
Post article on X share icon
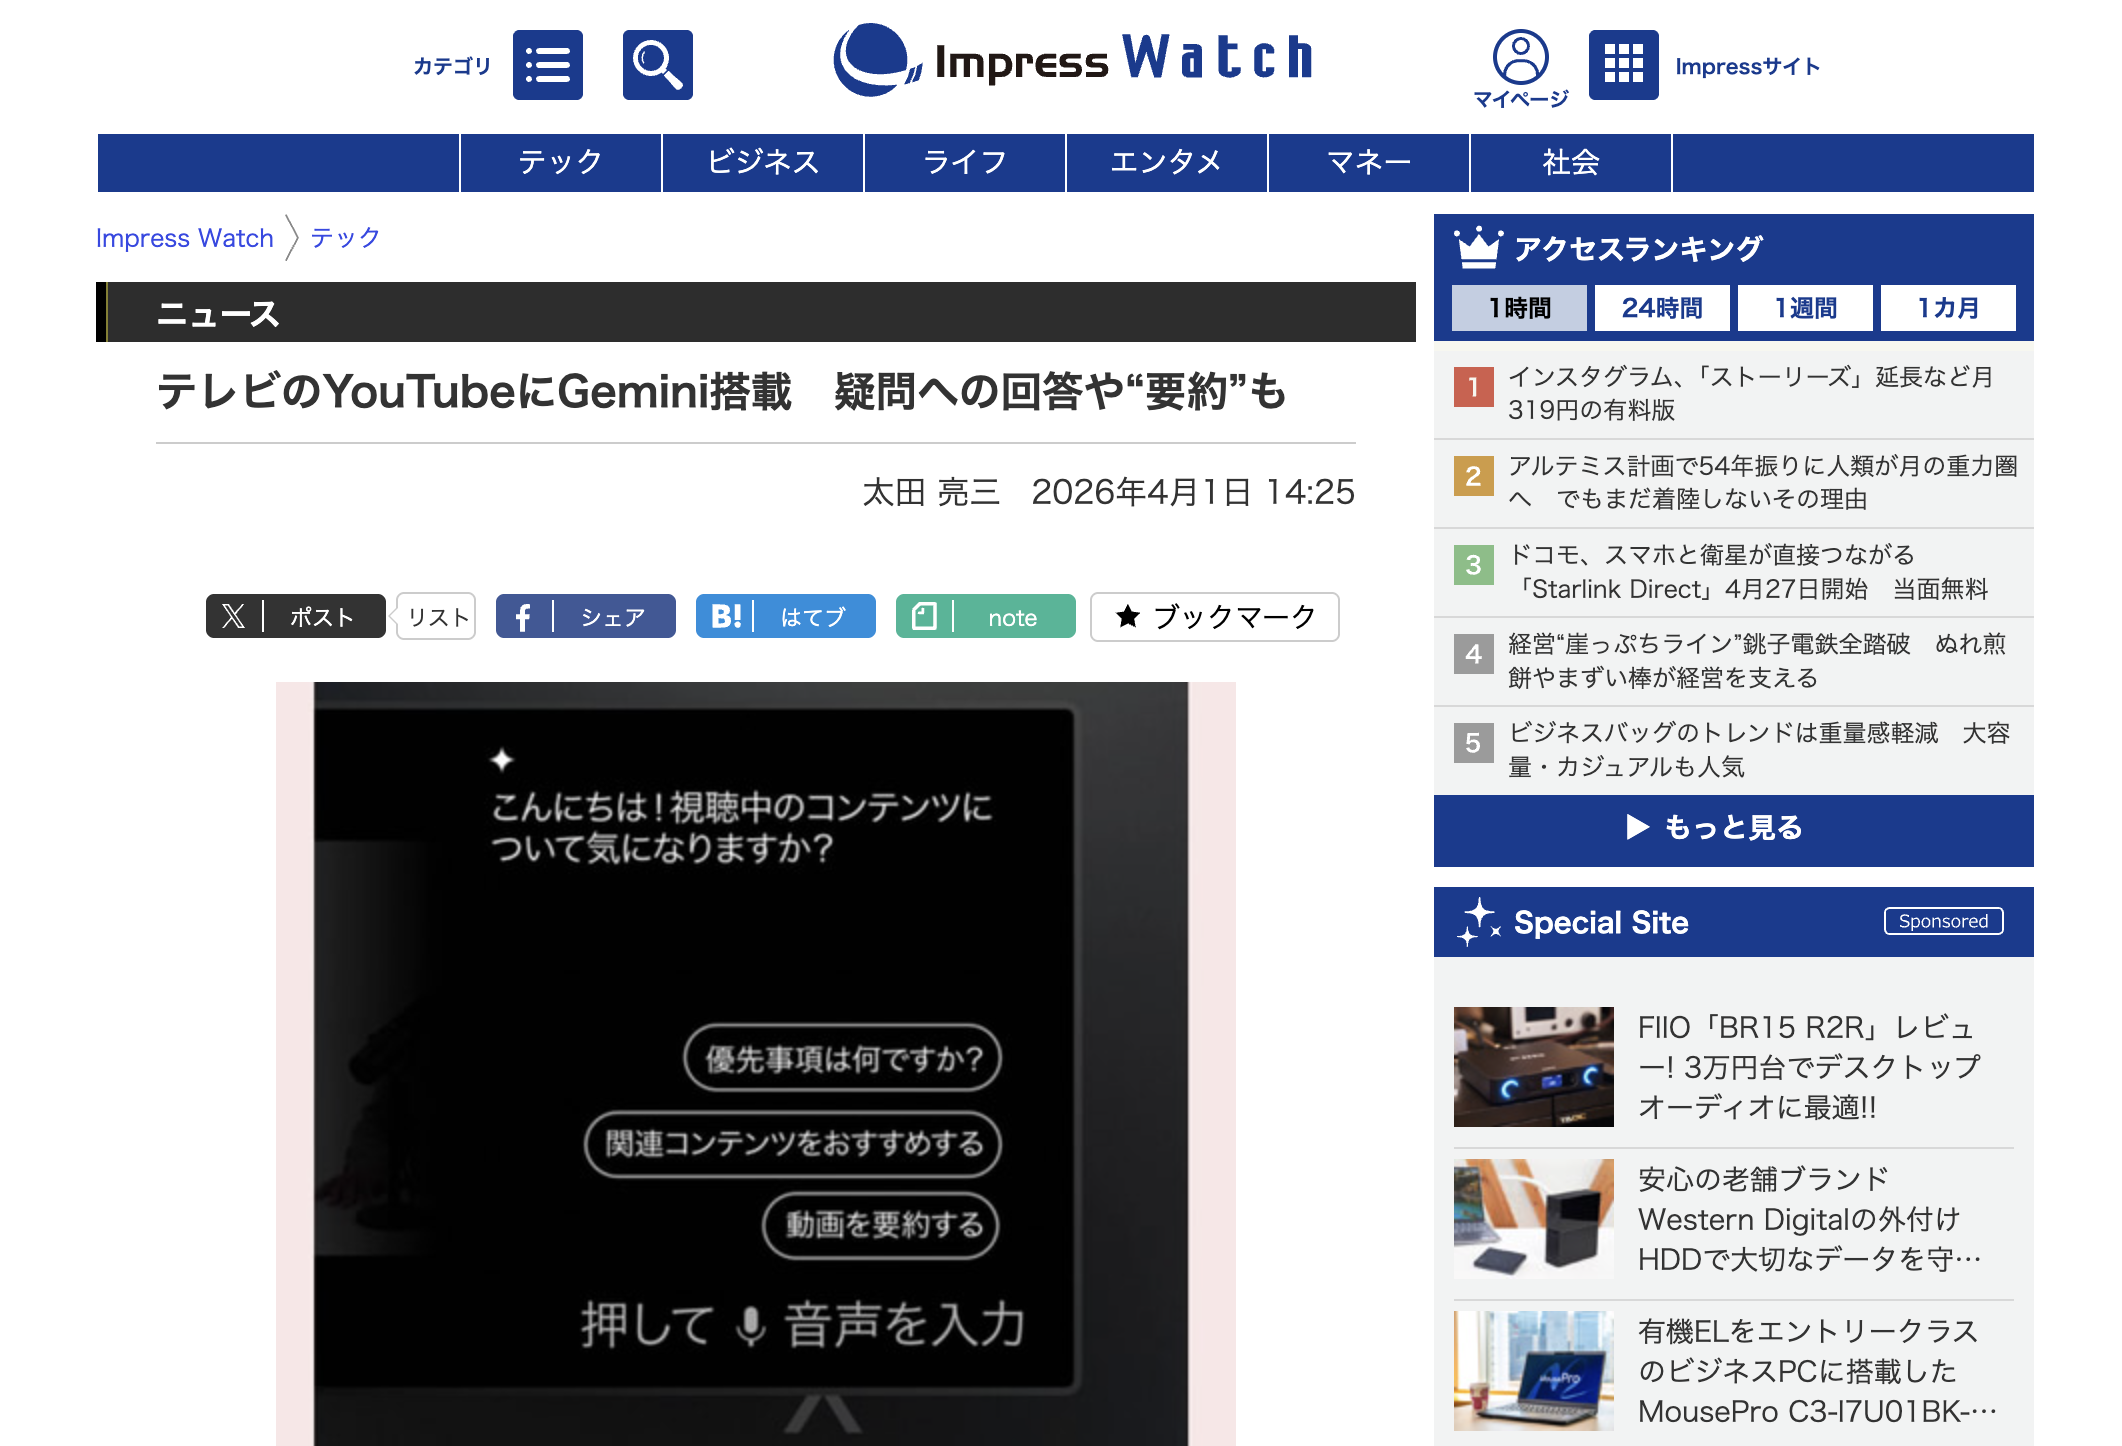[x=233, y=616]
